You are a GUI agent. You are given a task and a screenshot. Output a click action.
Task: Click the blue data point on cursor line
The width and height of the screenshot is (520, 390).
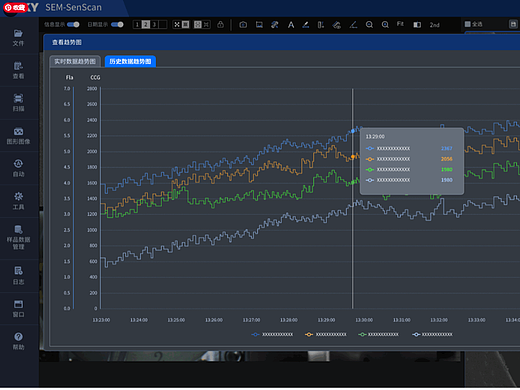click(x=353, y=131)
